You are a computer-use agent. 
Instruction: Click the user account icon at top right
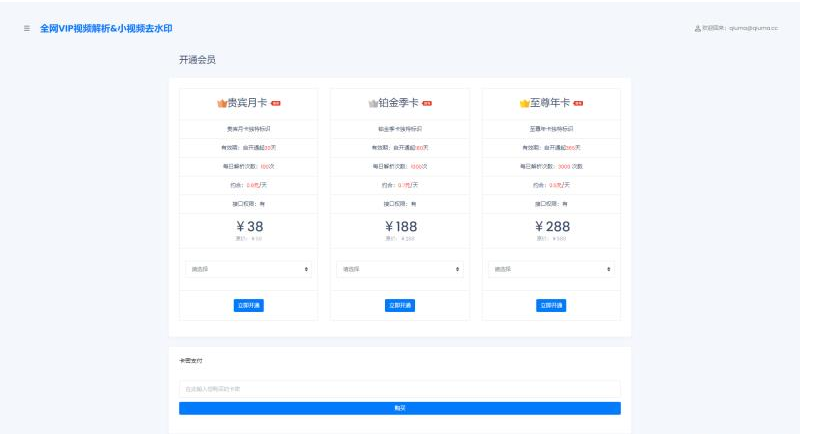coord(697,28)
